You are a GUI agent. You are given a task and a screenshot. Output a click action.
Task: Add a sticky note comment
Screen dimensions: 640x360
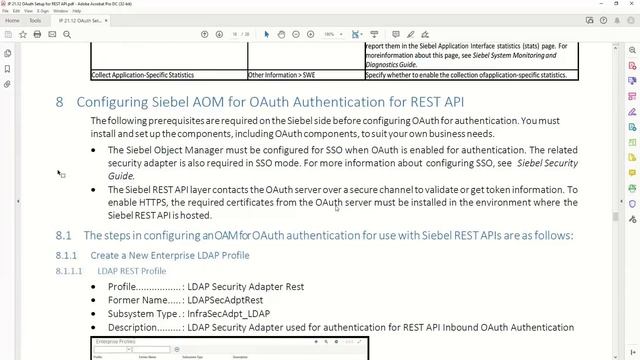point(396,35)
